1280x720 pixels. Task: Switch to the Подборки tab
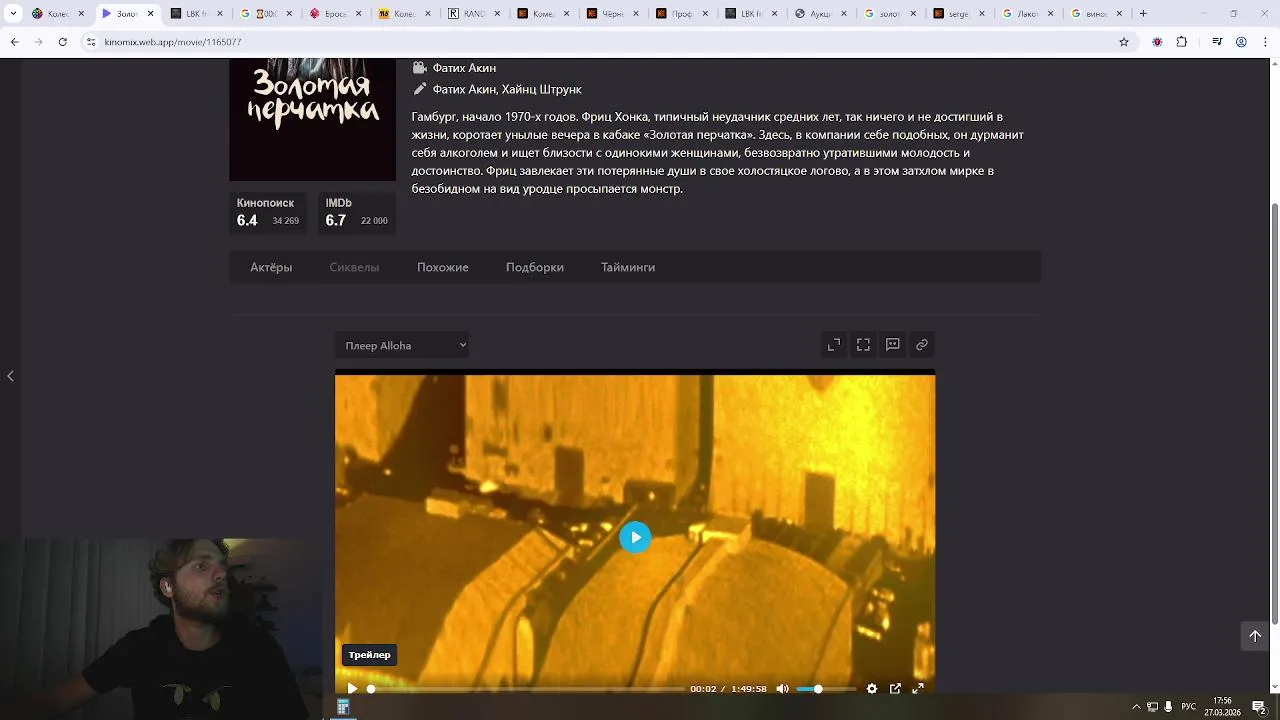(x=535, y=267)
